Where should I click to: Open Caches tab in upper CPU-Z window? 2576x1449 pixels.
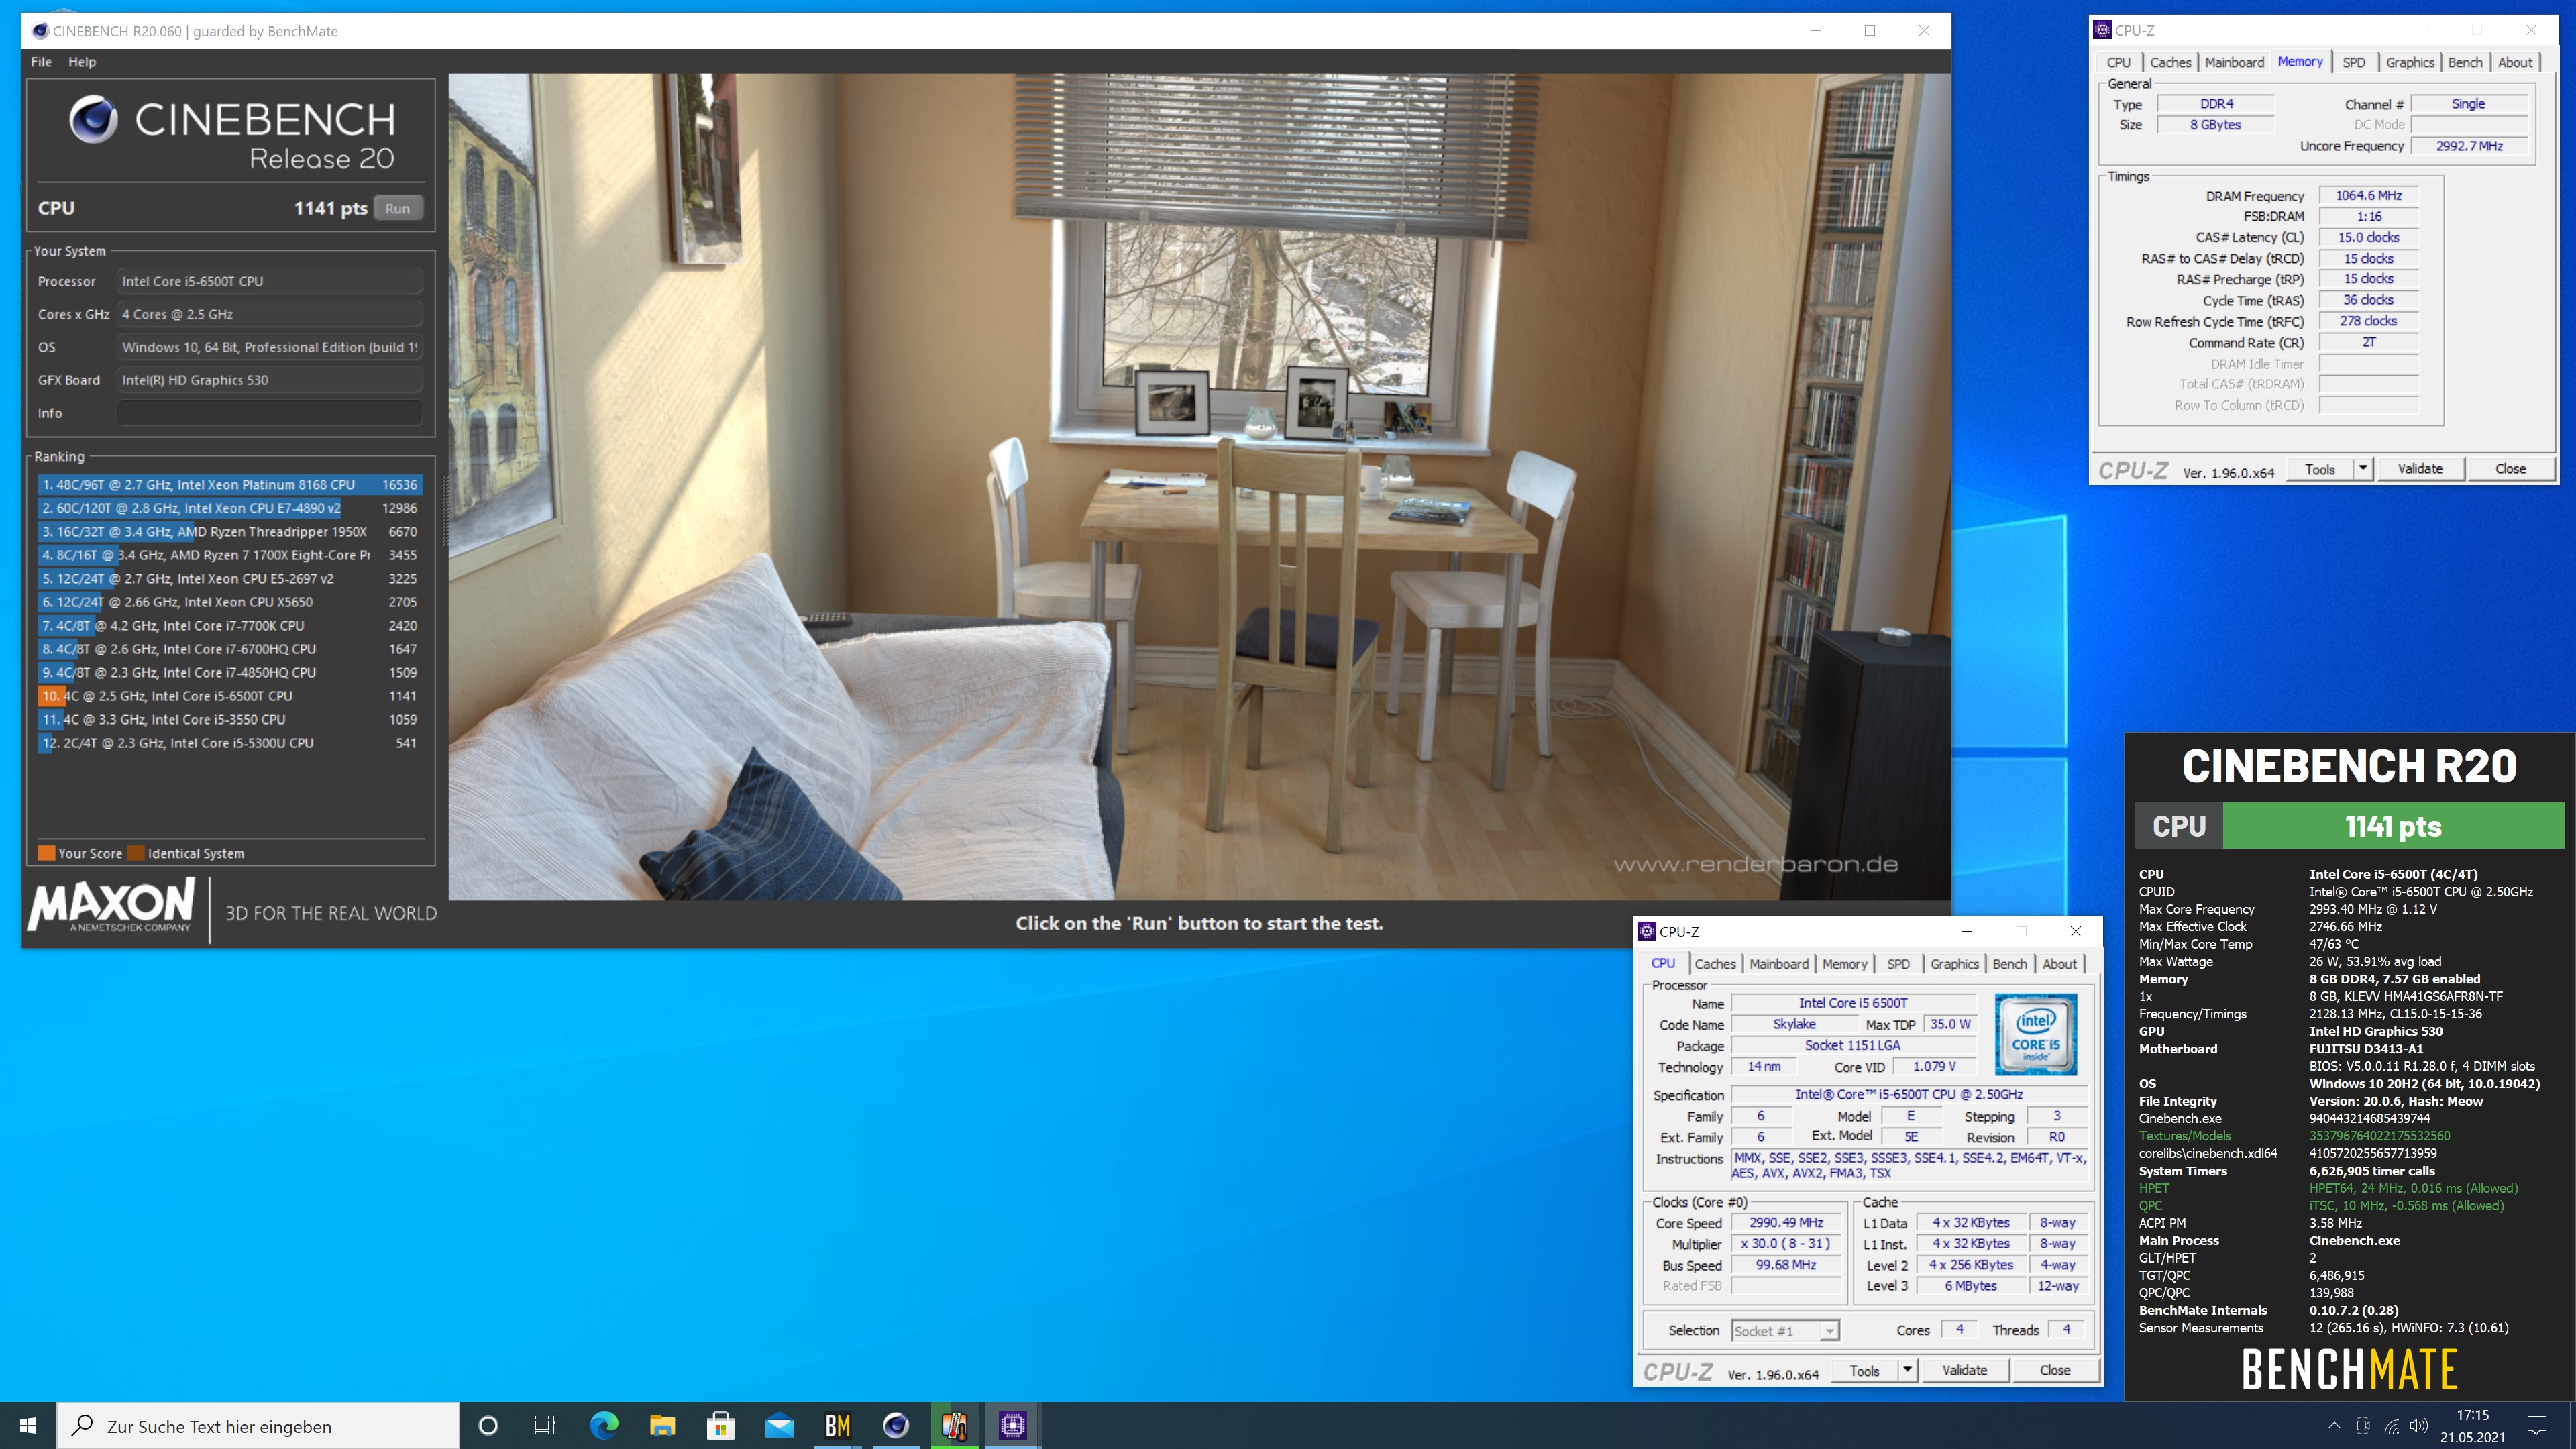pyautogui.click(x=2170, y=62)
